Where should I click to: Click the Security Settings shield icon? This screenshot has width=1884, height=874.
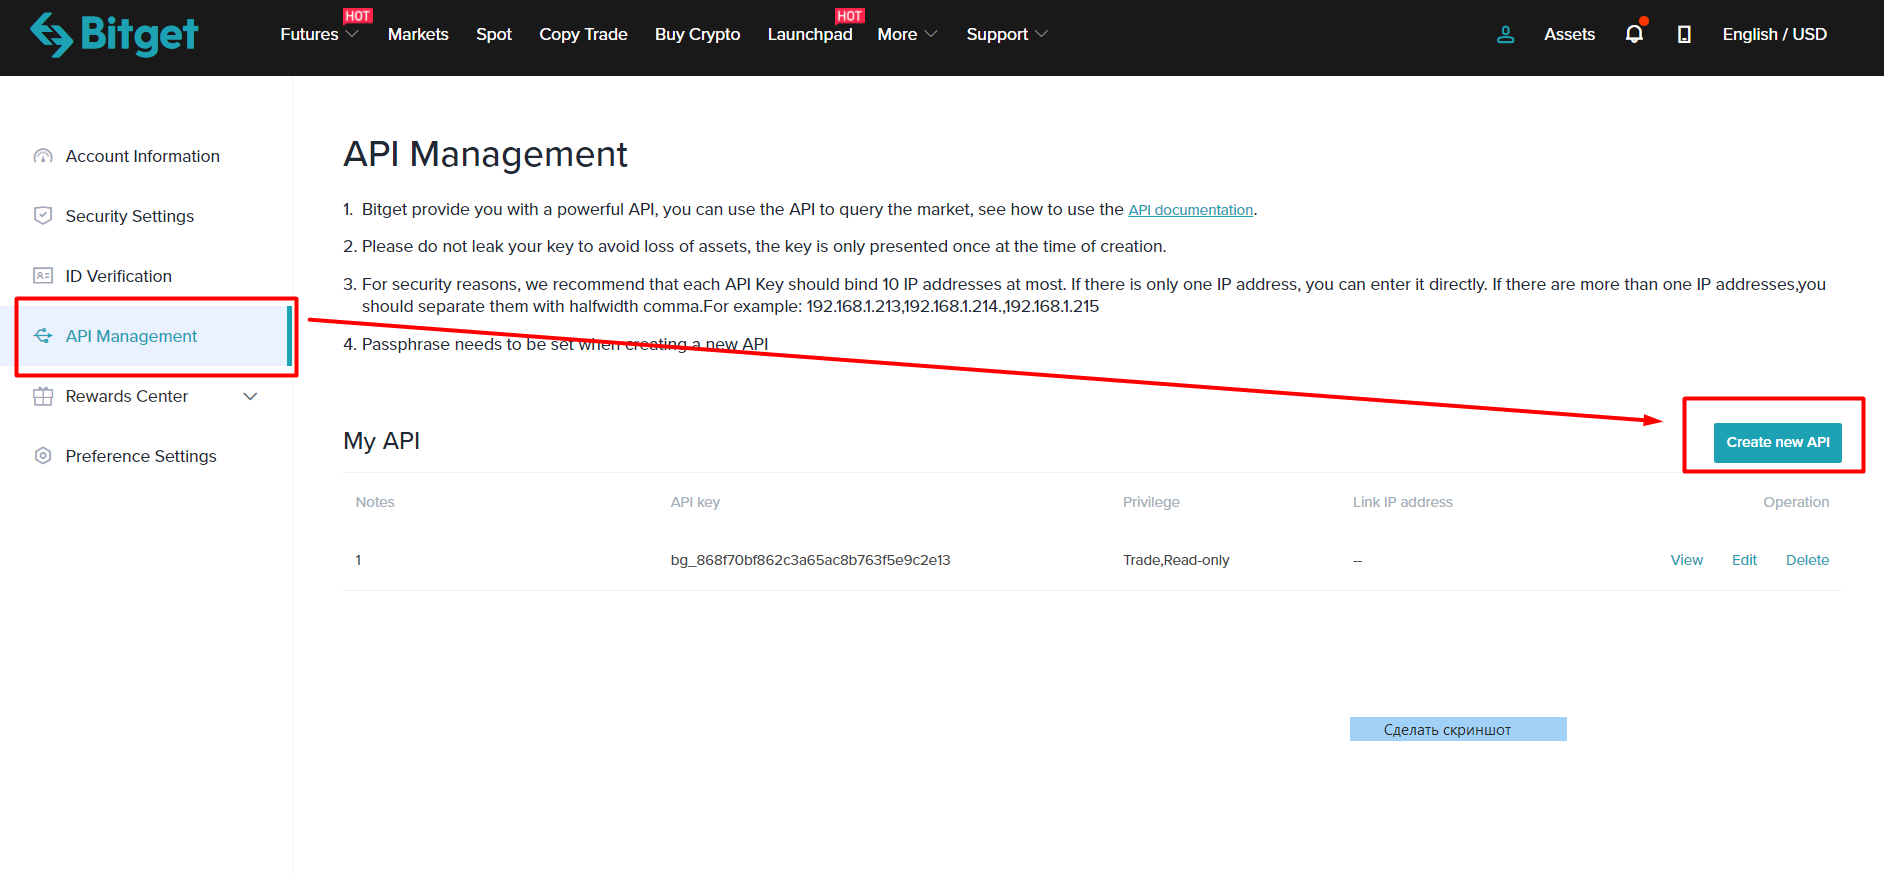(x=43, y=216)
